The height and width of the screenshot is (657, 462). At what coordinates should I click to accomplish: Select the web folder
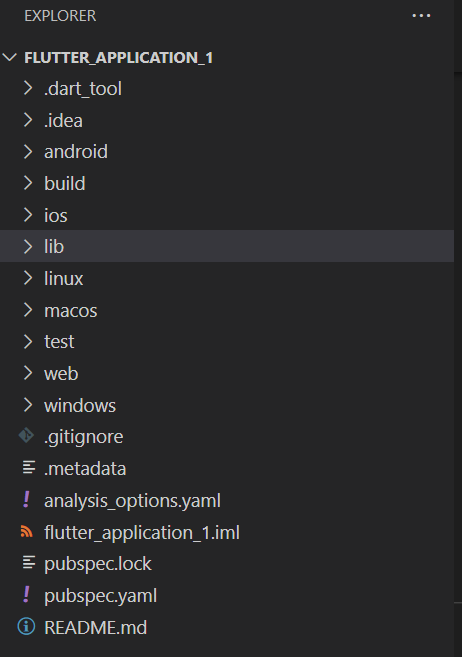click(x=227, y=373)
